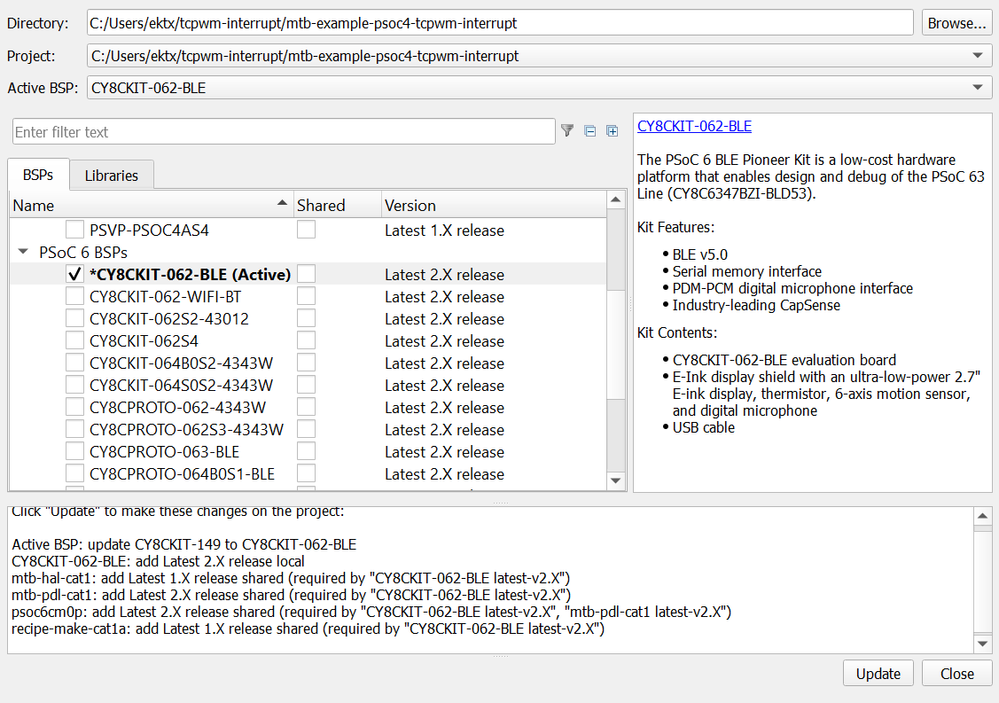Click the Shared column header
Screen dimensions: 999x703
pyautogui.click(x=337, y=205)
